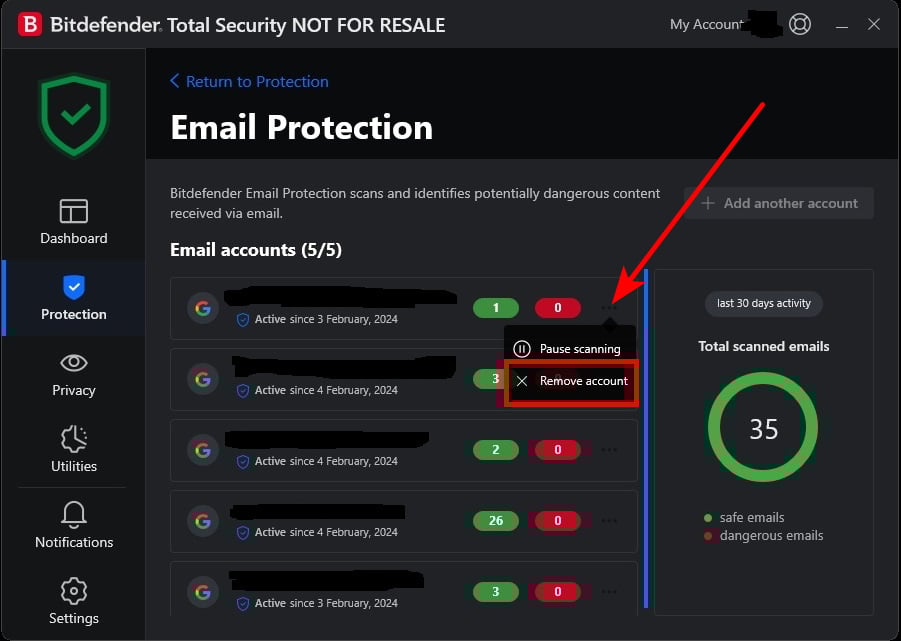Open the Settings gear icon

click(74, 591)
